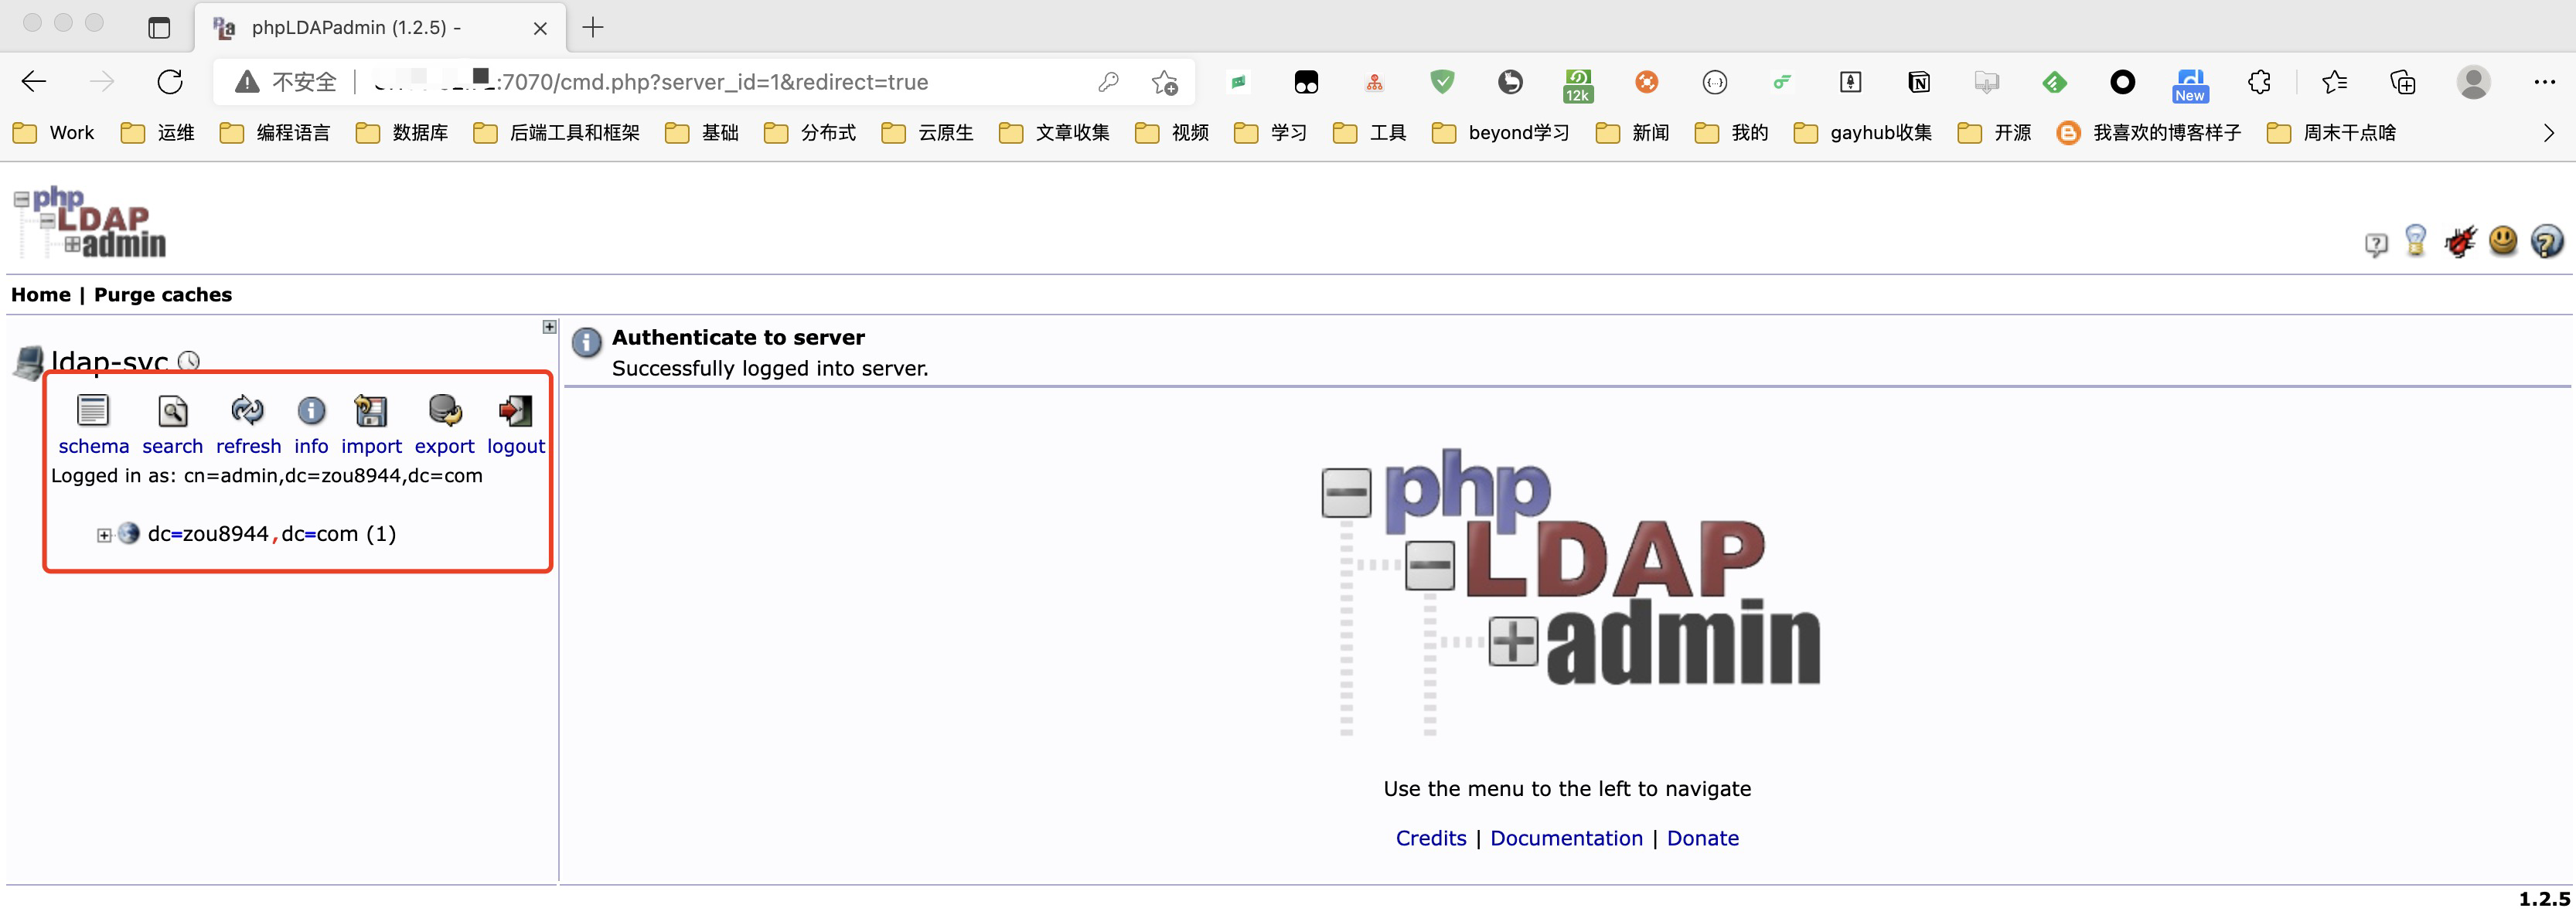The image size is (2576, 915).
Task: Click the import LDIF icon
Action: click(x=371, y=411)
